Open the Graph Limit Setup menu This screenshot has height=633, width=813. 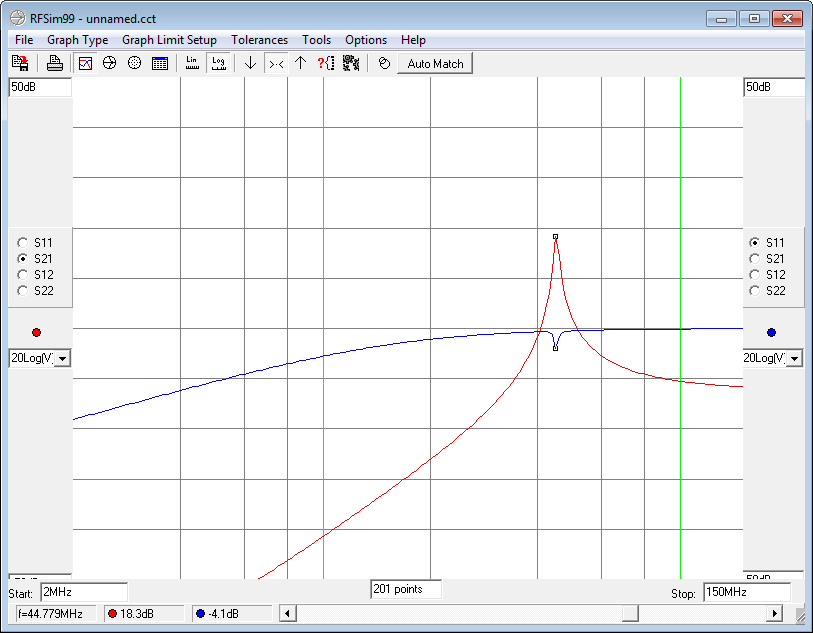(169, 40)
